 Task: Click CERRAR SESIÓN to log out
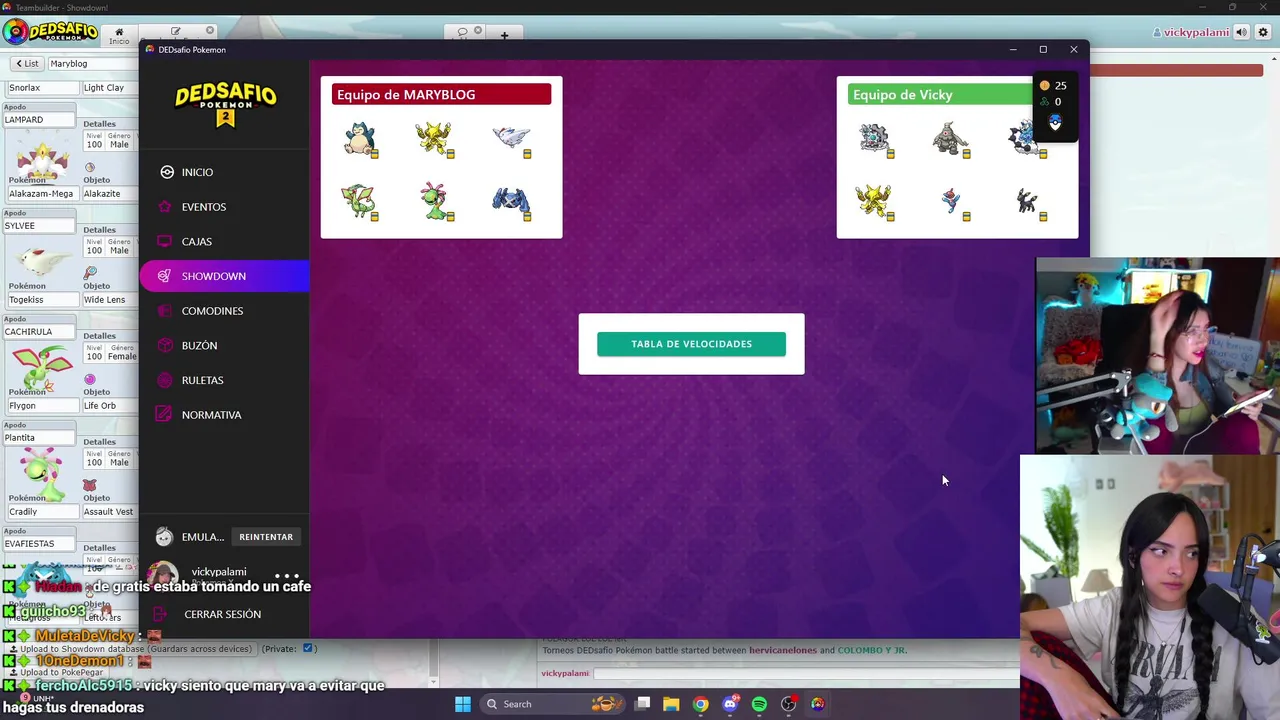[222, 614]
